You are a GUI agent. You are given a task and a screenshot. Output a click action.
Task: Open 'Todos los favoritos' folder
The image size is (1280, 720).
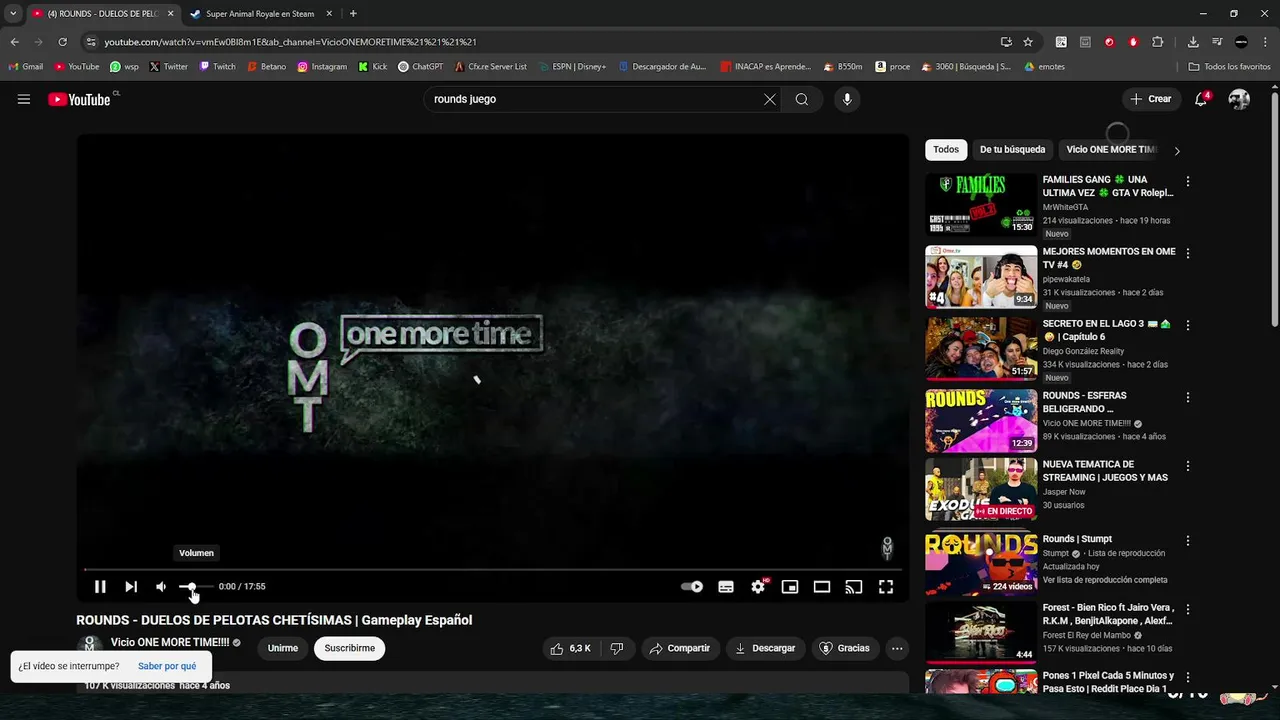1229,67
